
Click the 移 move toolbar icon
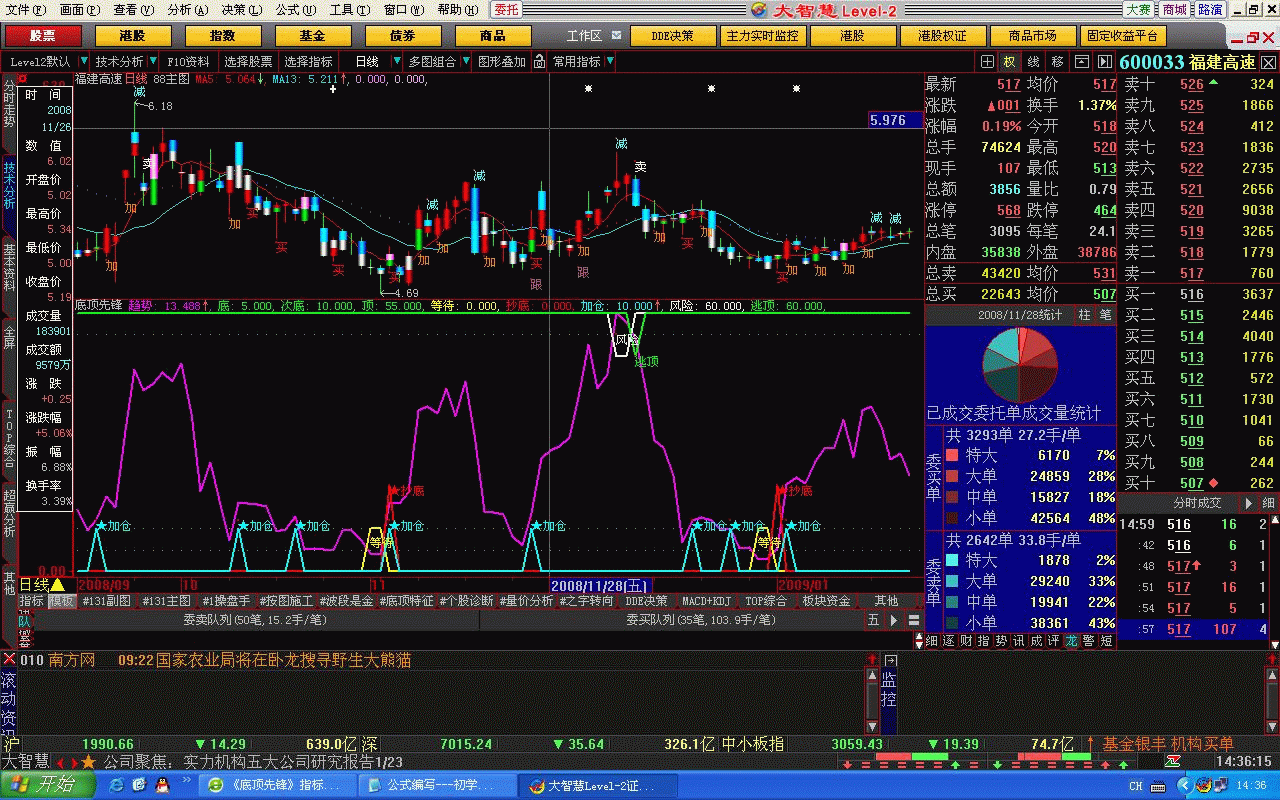pos(1057,62)
